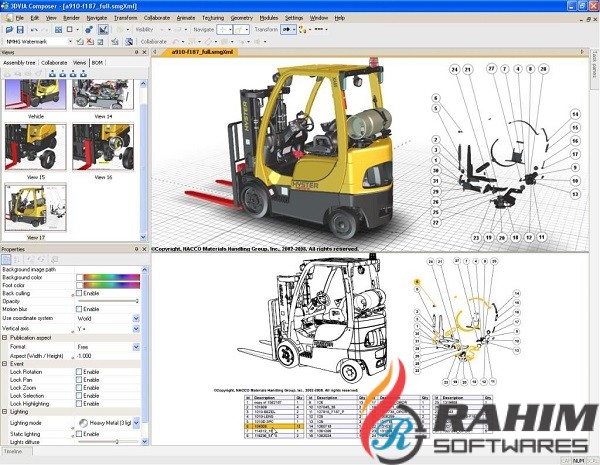
Task: Click the Save floppy disk icon
Action: click(20, 29)
